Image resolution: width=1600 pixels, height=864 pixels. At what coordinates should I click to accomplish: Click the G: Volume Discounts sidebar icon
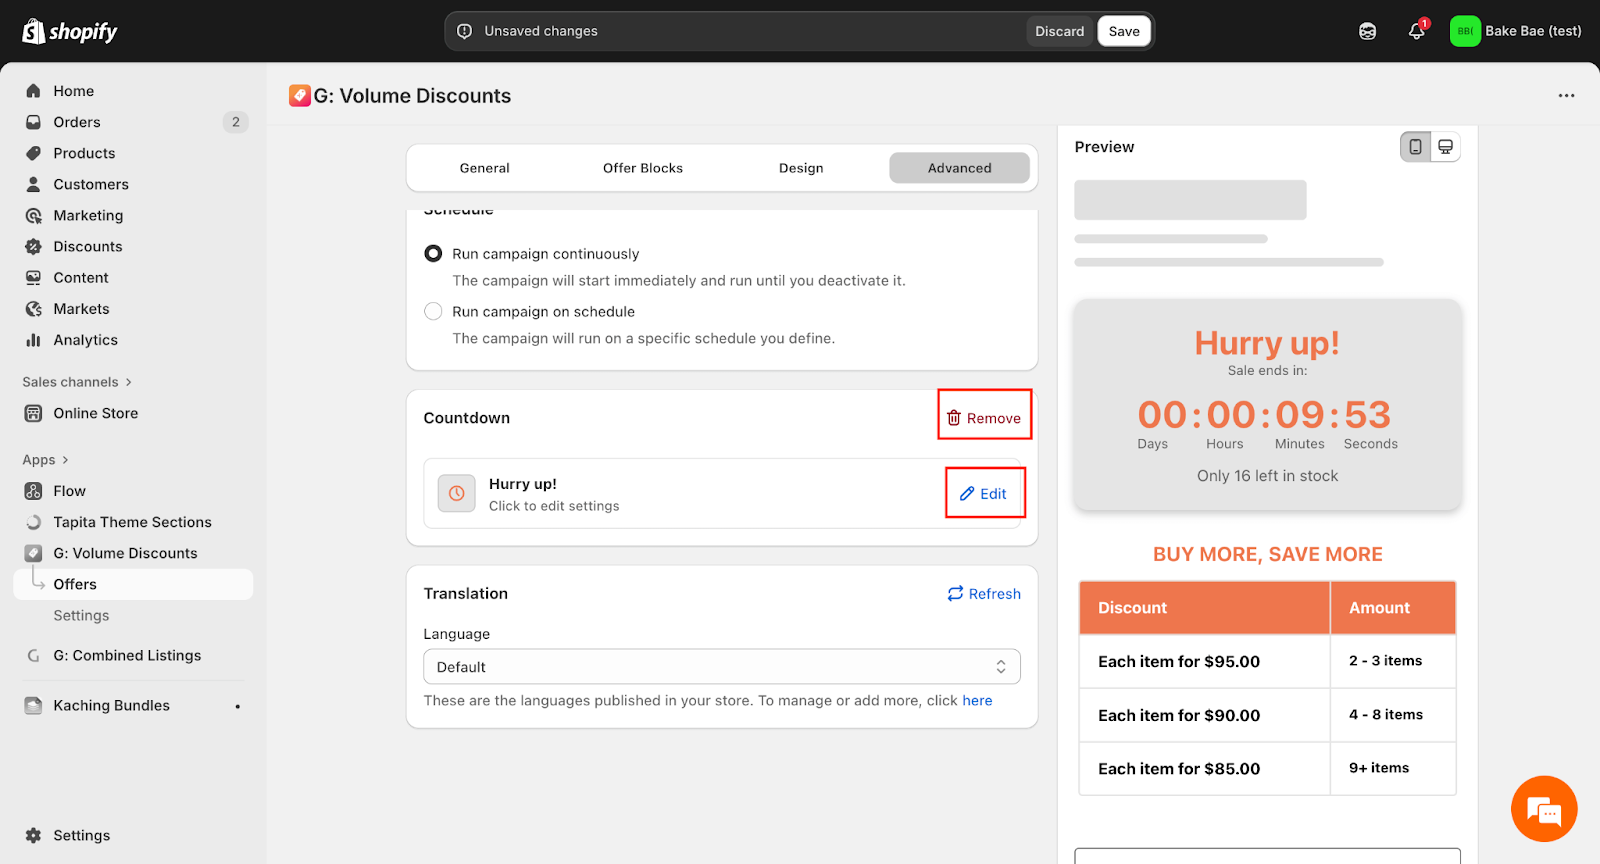[x=34, y=553]
